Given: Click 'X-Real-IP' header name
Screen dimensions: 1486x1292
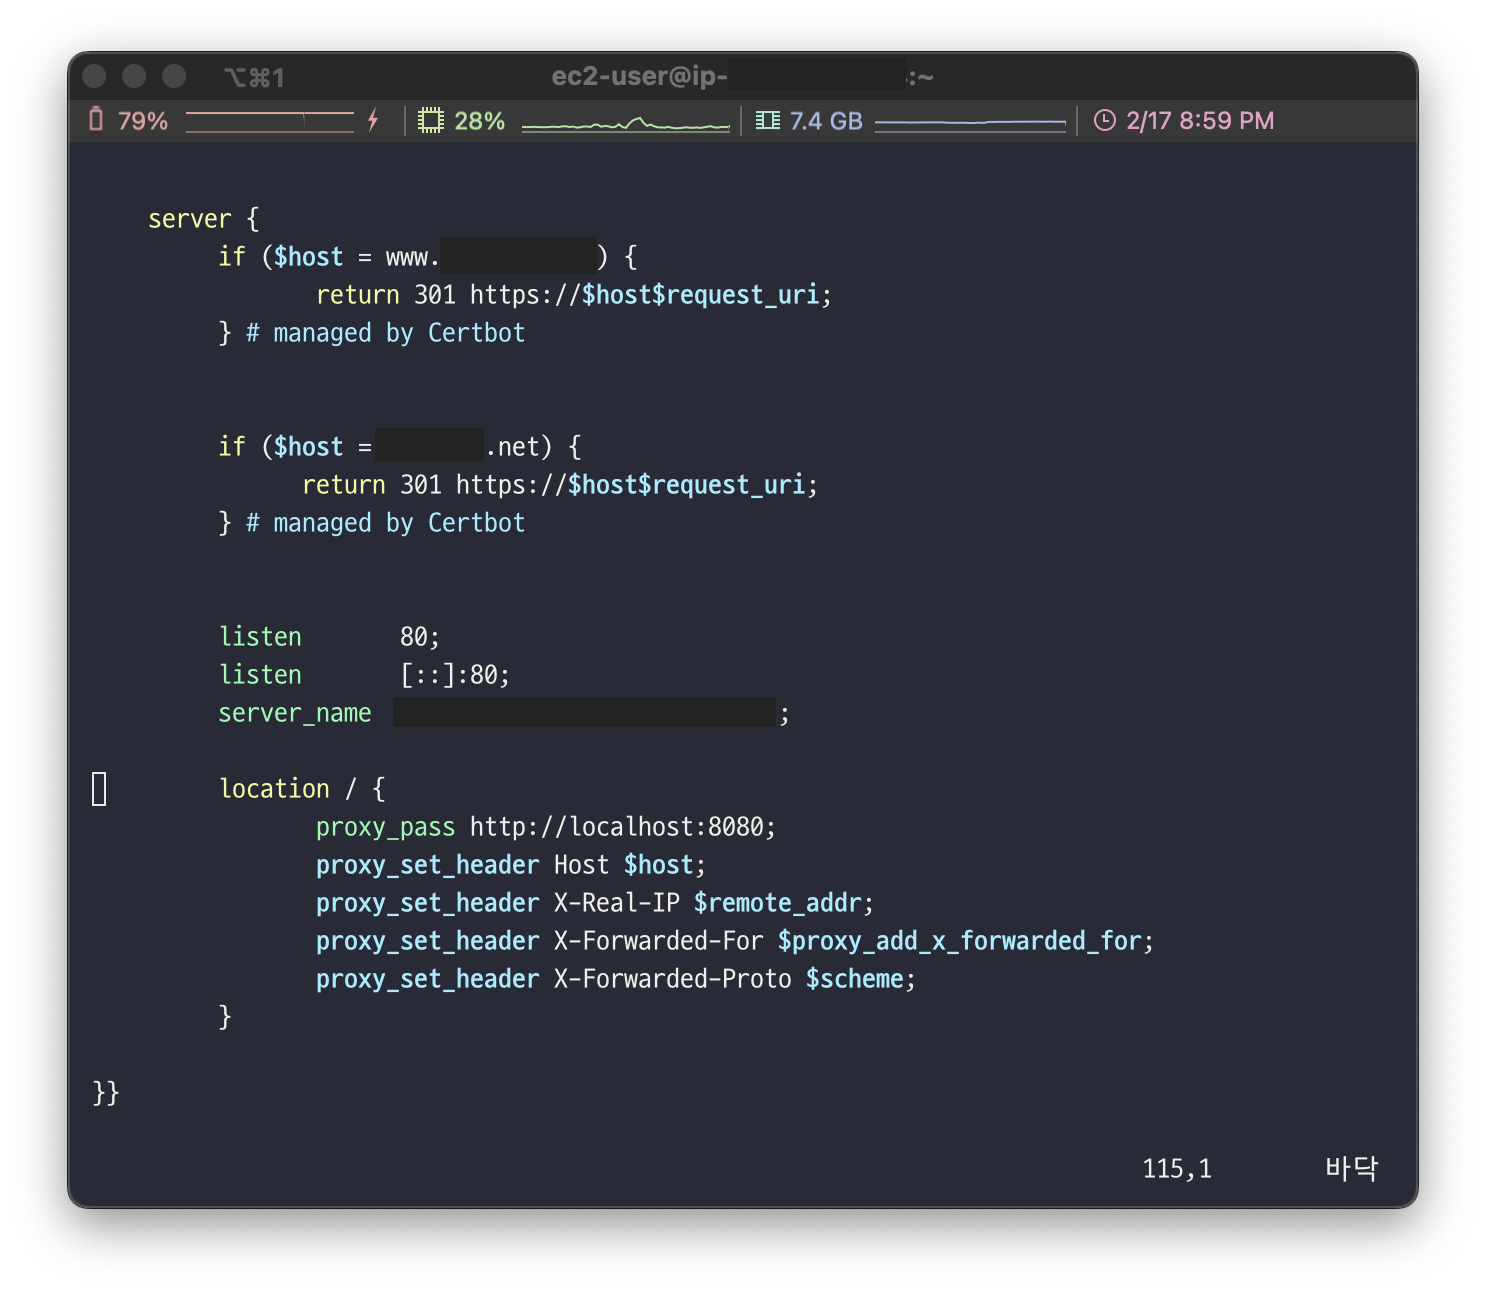Looking at the screenshot, I should click(617, 903).
